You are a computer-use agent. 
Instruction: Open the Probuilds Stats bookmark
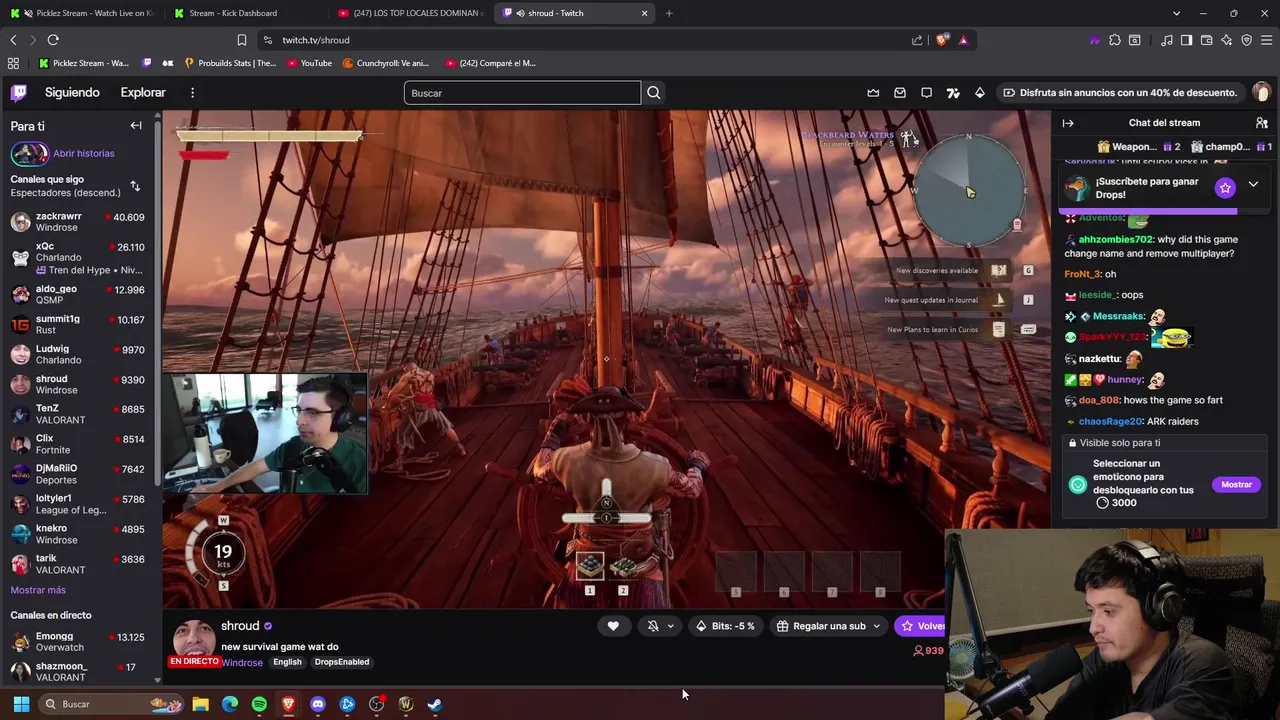(230, 63)
